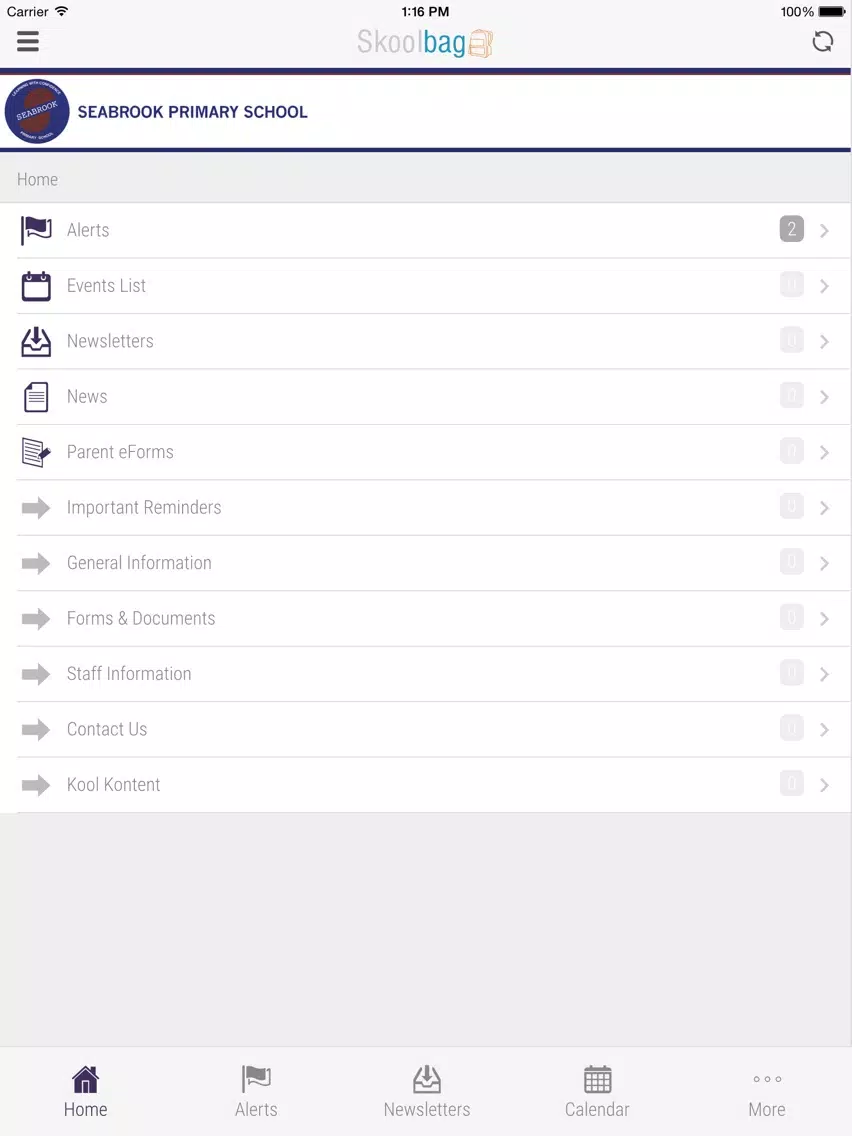Click the Alerts unread badge showing 2

(x=791, y=230)
